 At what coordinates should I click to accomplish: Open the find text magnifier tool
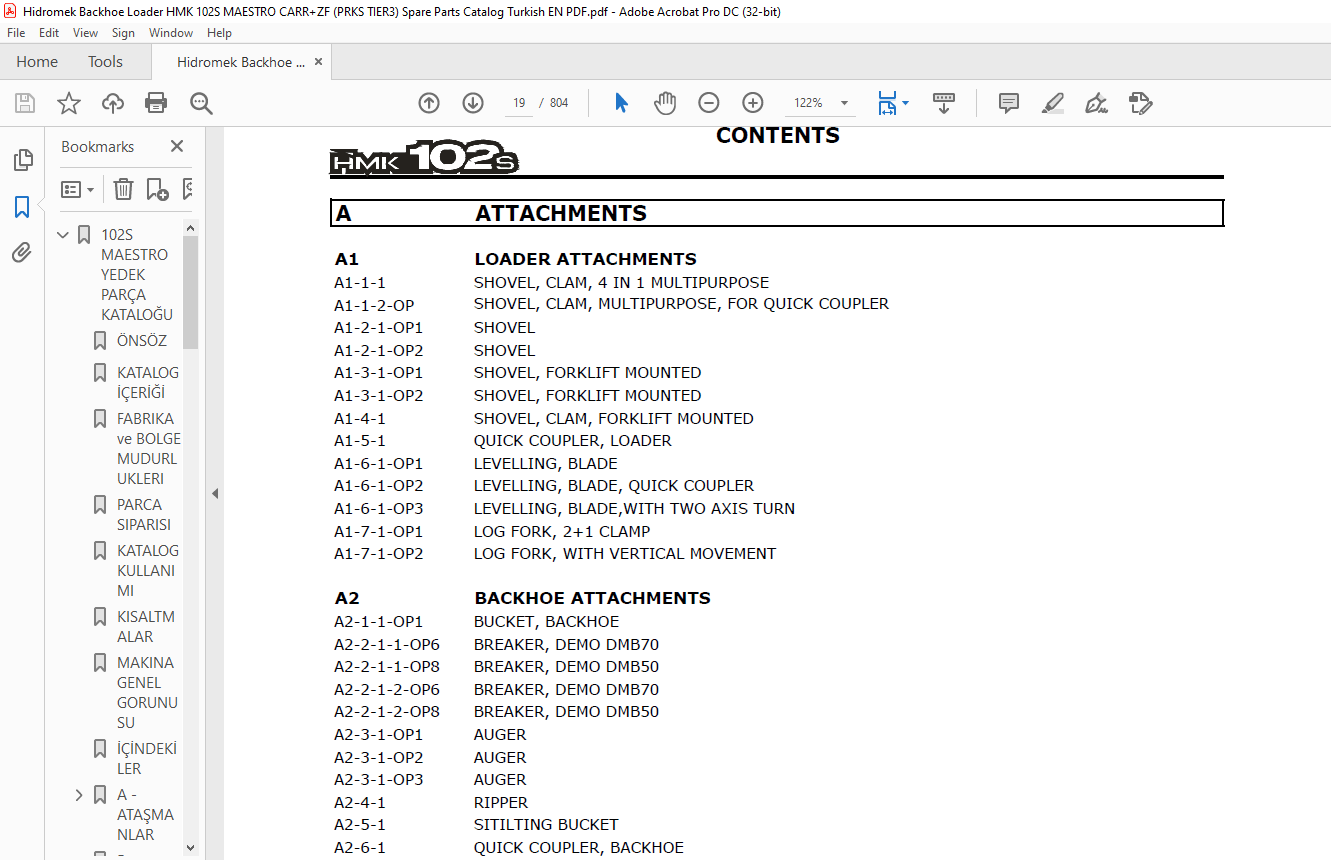point(201,103)
